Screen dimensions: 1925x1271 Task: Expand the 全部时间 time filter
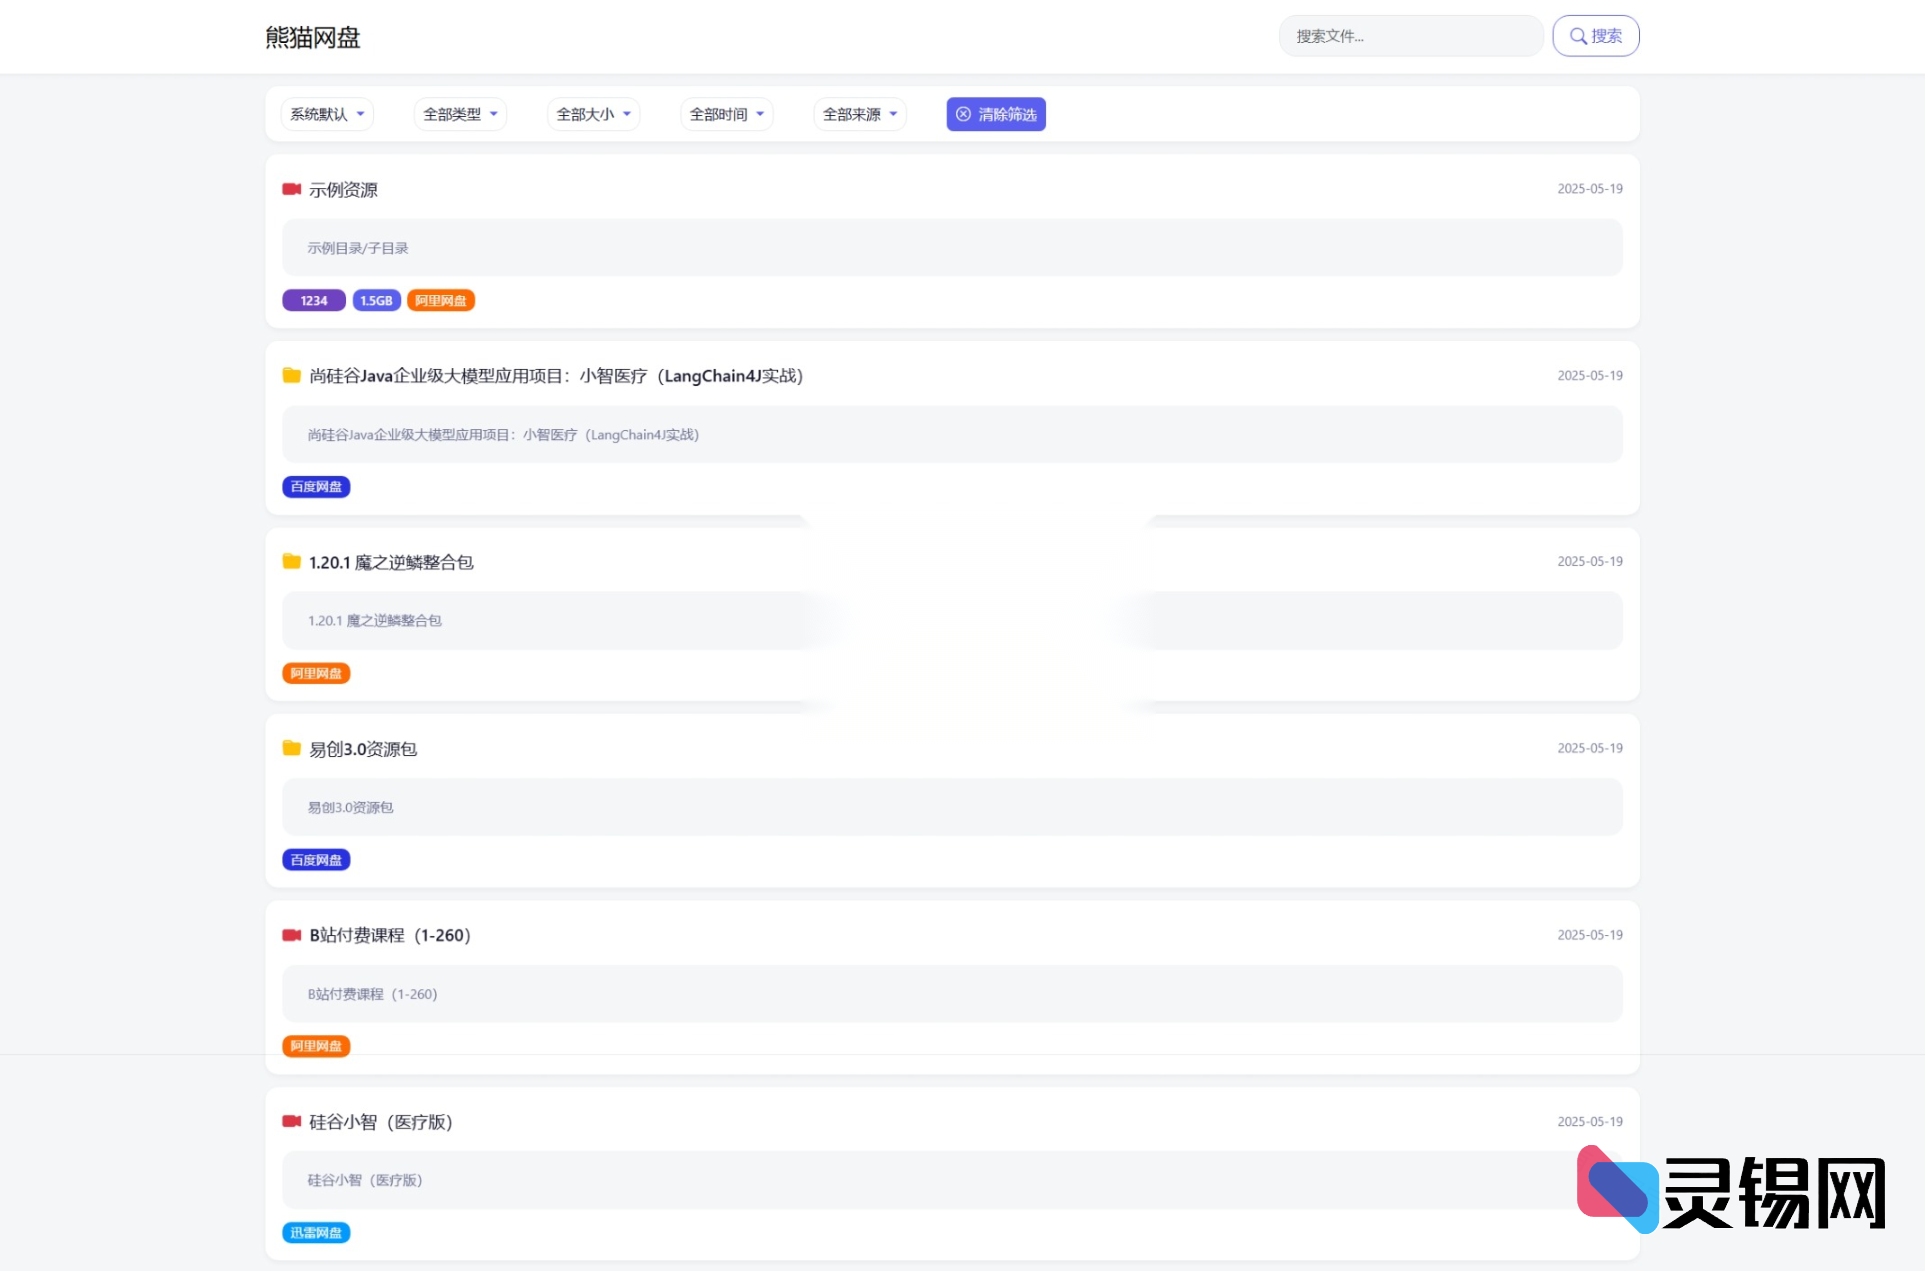tap(726, 114)
